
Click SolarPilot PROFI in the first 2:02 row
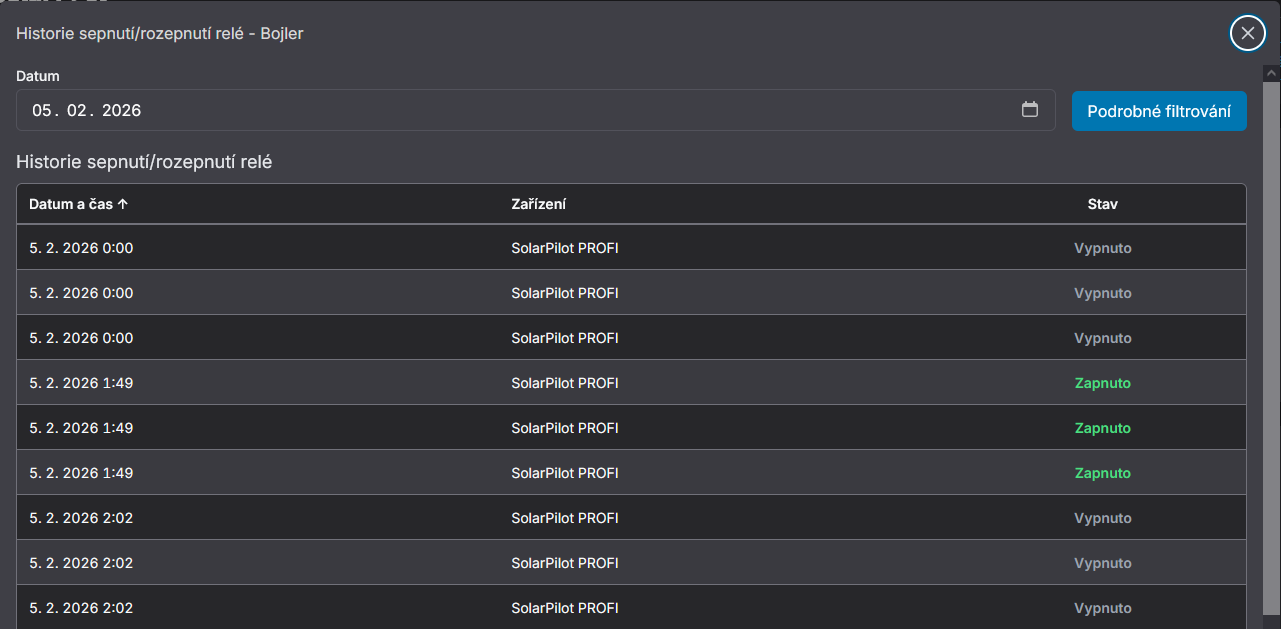(x=564, y=518)
